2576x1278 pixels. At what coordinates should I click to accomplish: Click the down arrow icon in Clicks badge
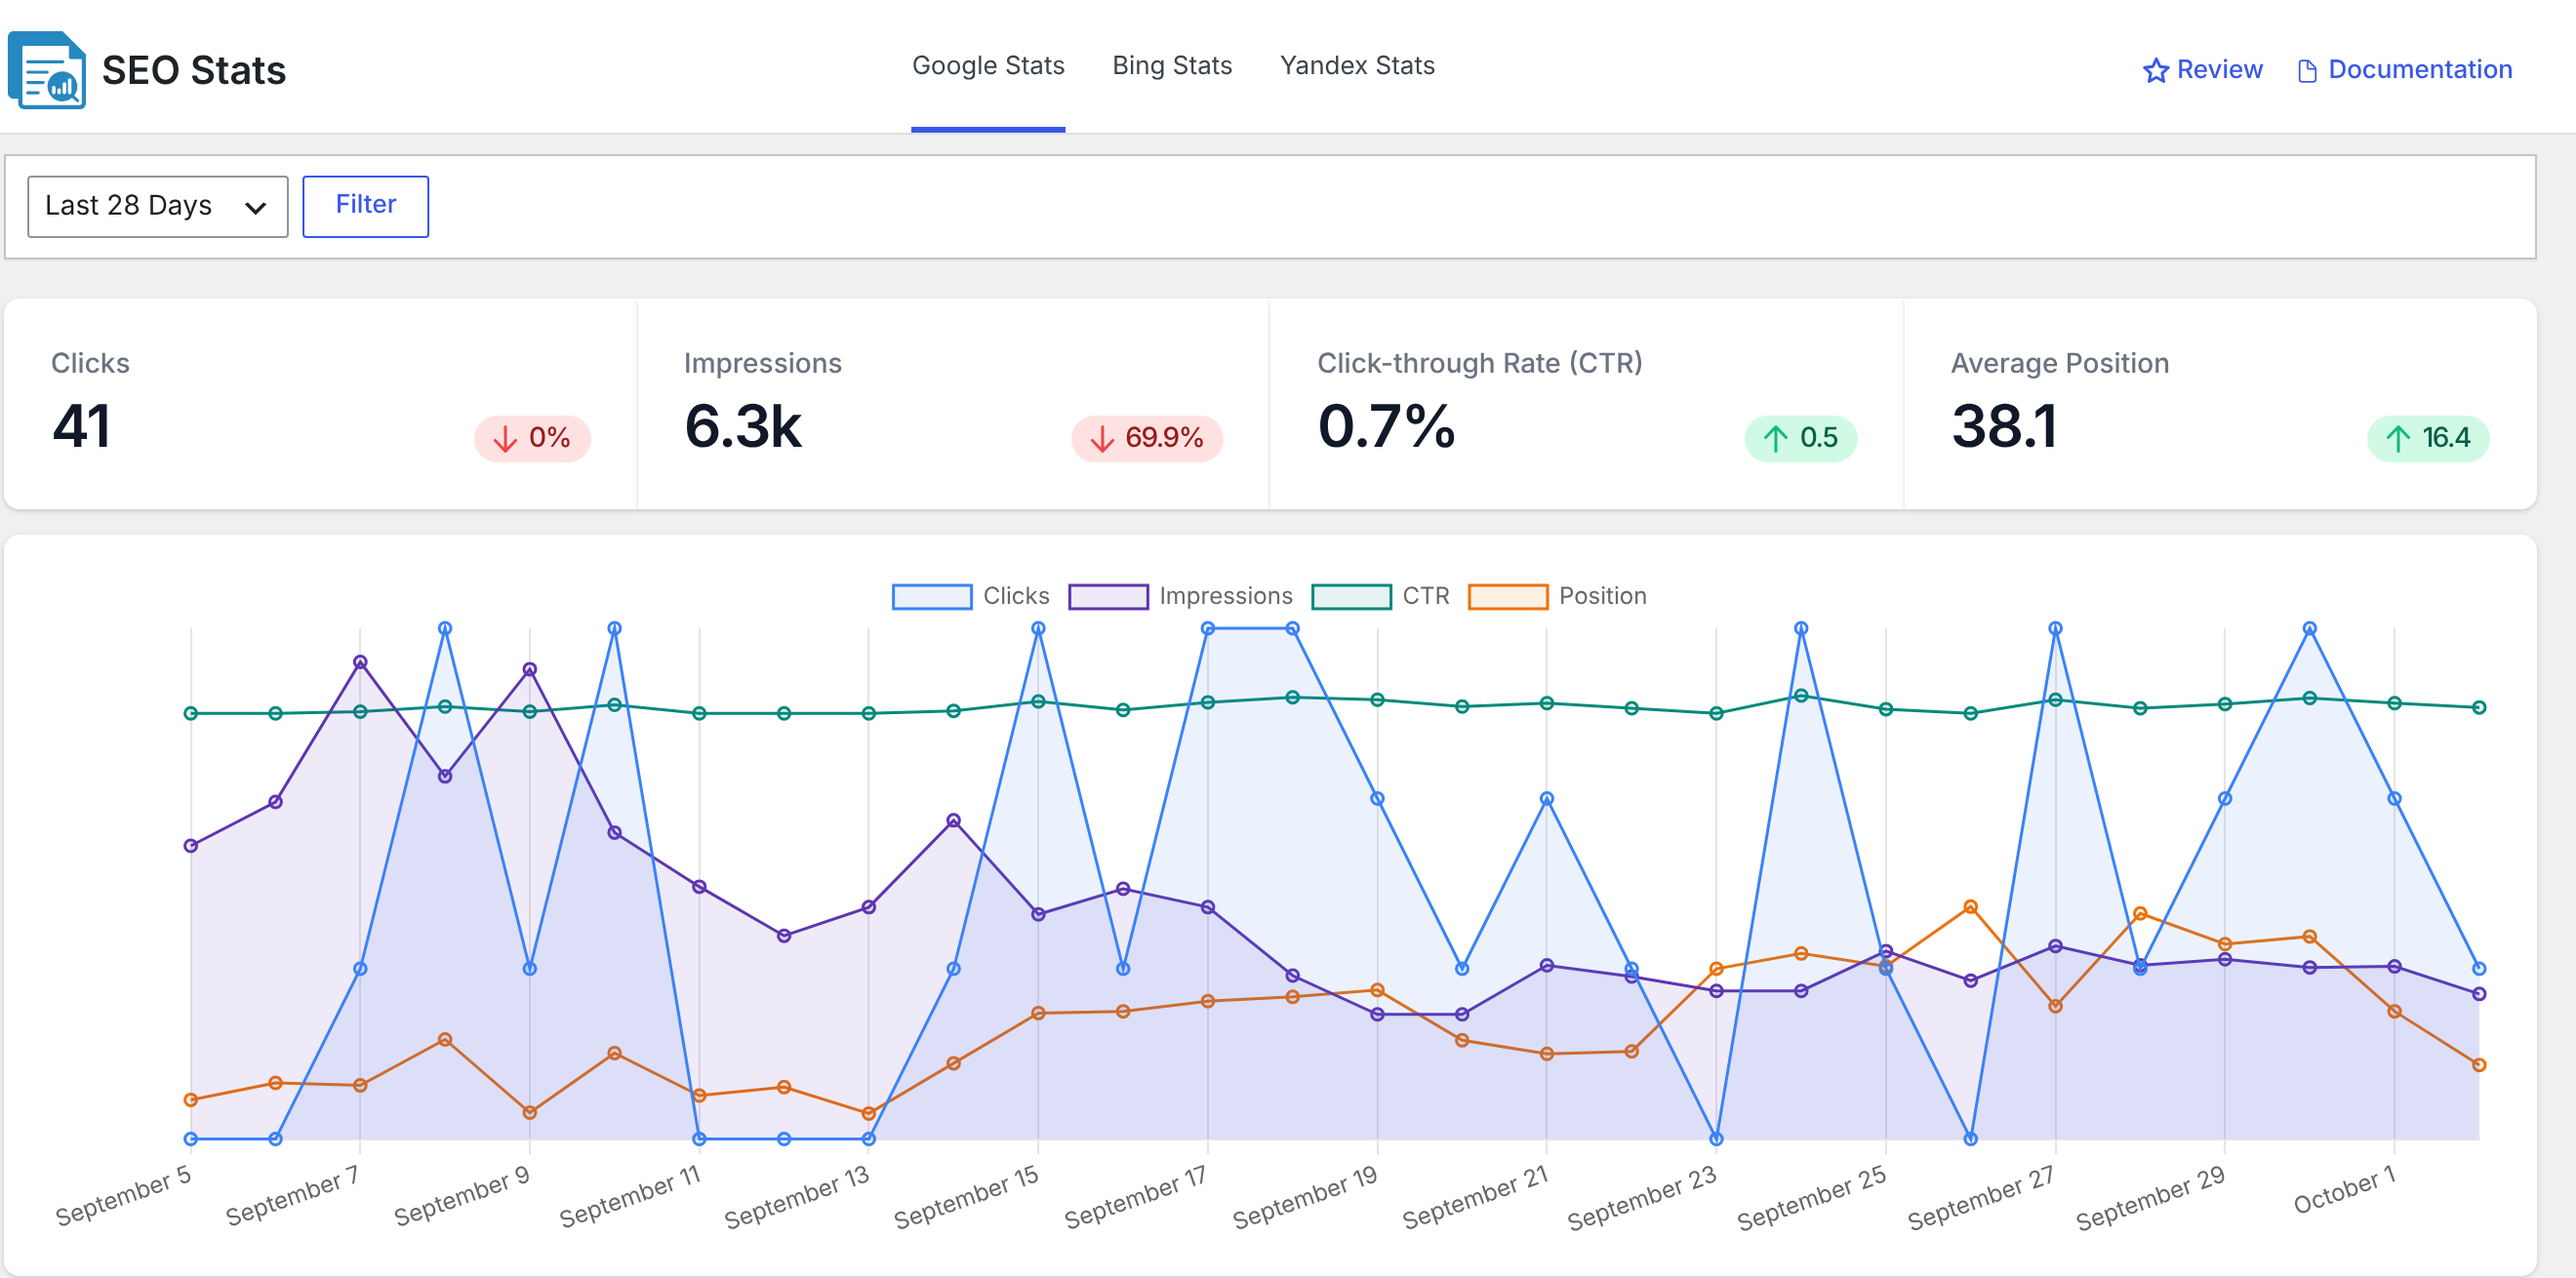coord(505,438)
